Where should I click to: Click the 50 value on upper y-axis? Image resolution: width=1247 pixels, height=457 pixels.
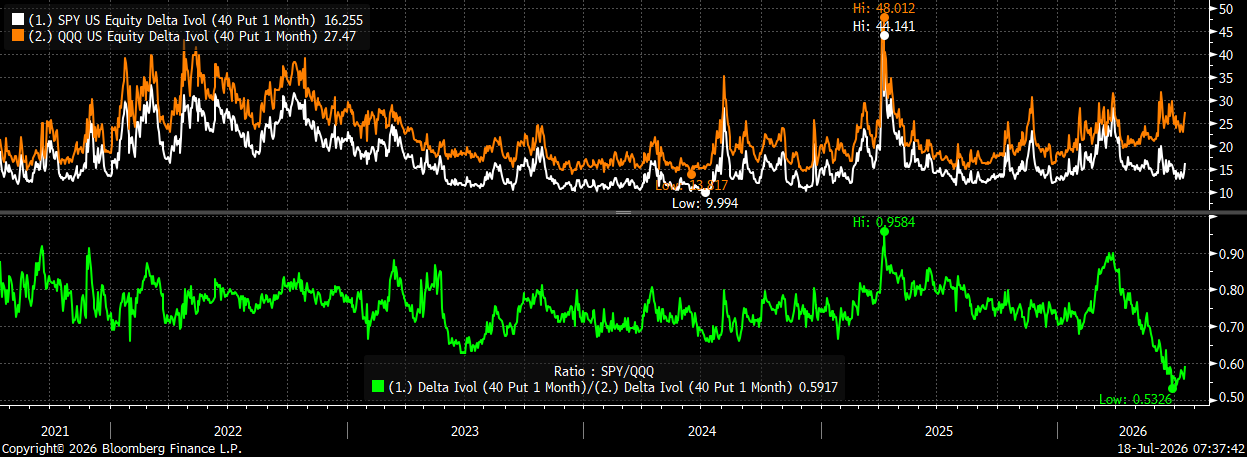1225,9
